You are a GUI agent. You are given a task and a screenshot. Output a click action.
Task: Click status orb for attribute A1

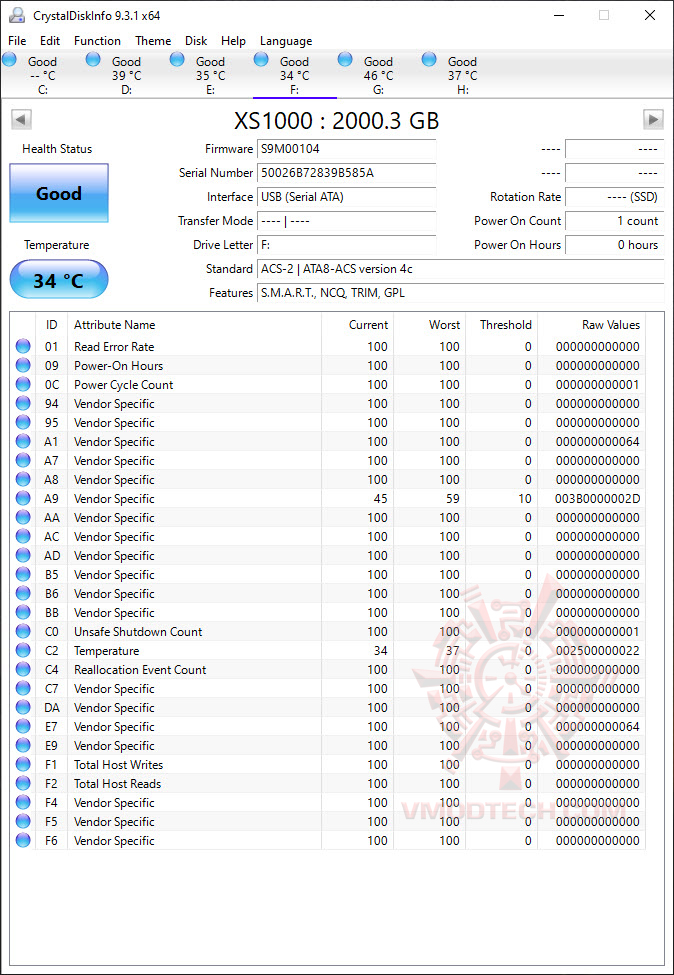[x=23, y=441]
